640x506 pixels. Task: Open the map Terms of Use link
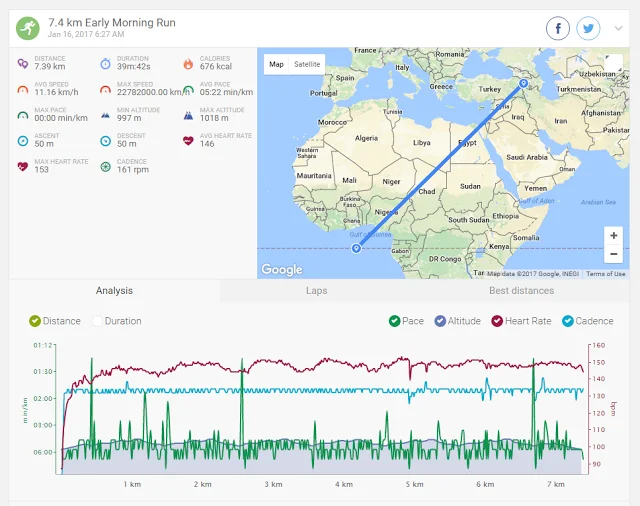pyautogui.click(x=606, y=274)
